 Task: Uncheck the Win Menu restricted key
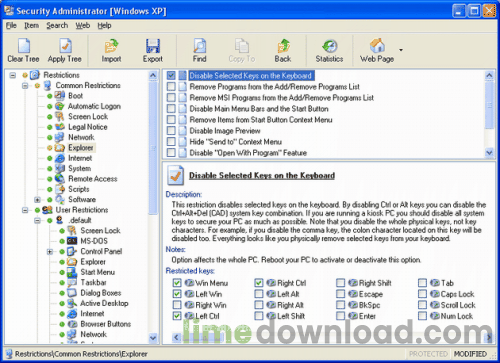point(177,283)
